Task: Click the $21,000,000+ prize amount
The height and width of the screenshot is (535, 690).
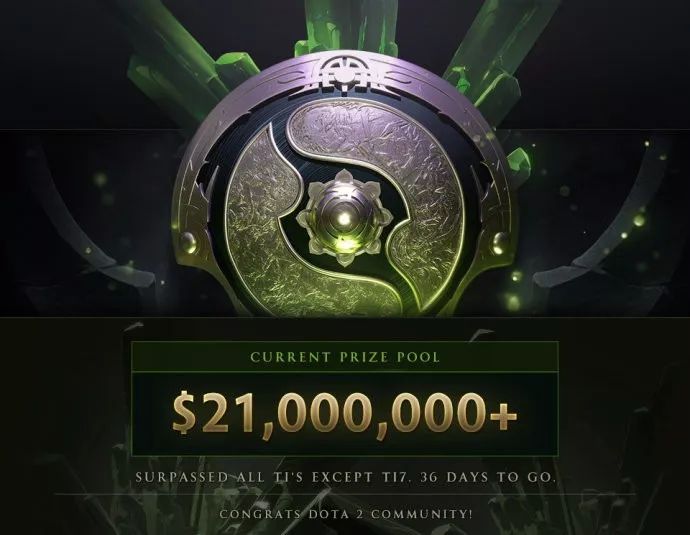Action: (345, 413)
